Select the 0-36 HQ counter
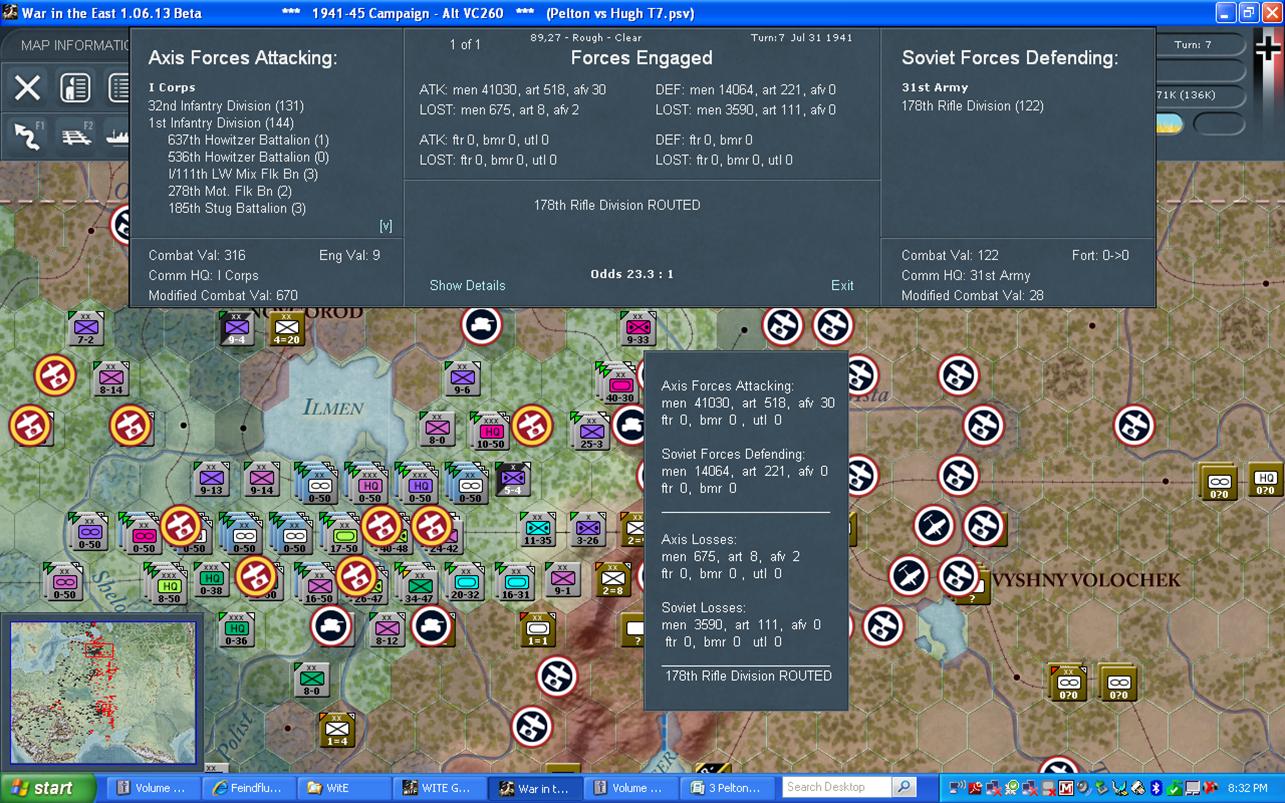1285x803 pixels. 236,629
